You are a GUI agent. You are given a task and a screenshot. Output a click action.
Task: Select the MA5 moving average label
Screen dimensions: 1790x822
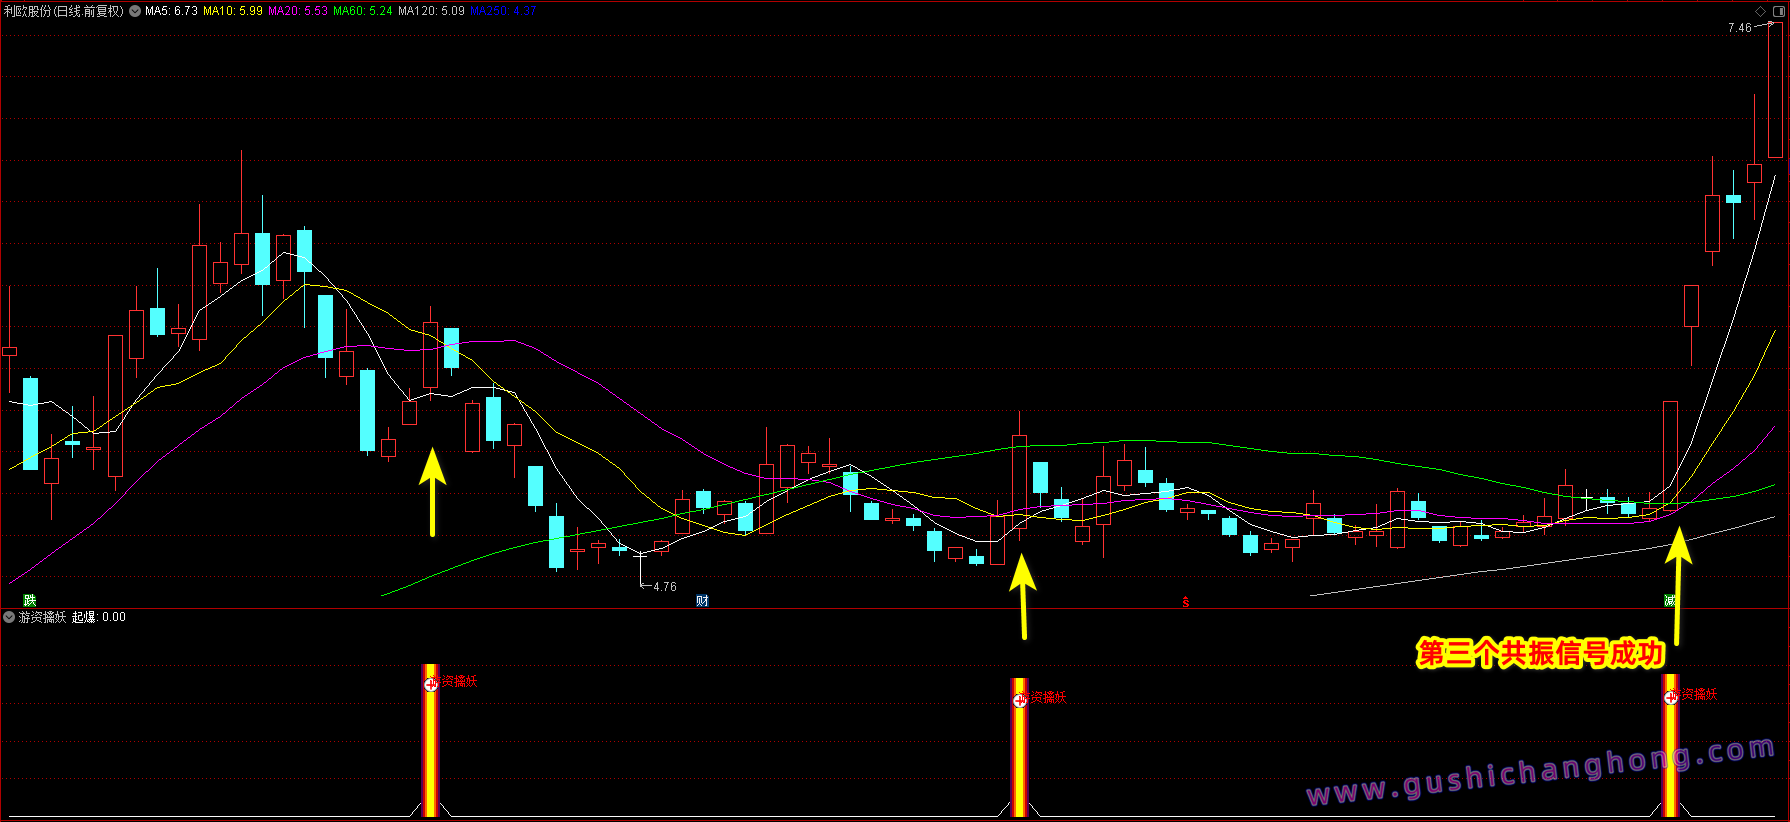pyautogui.click(x=171, y=11)
